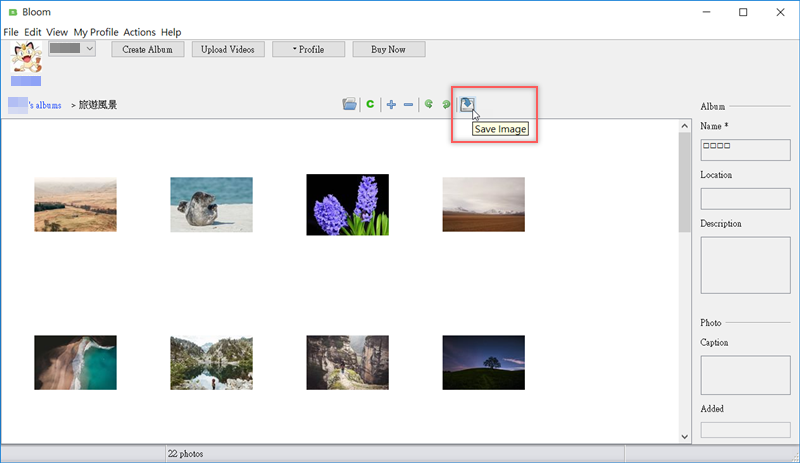Expand the account dropdown beside the avatar

[x=90, y=48]
